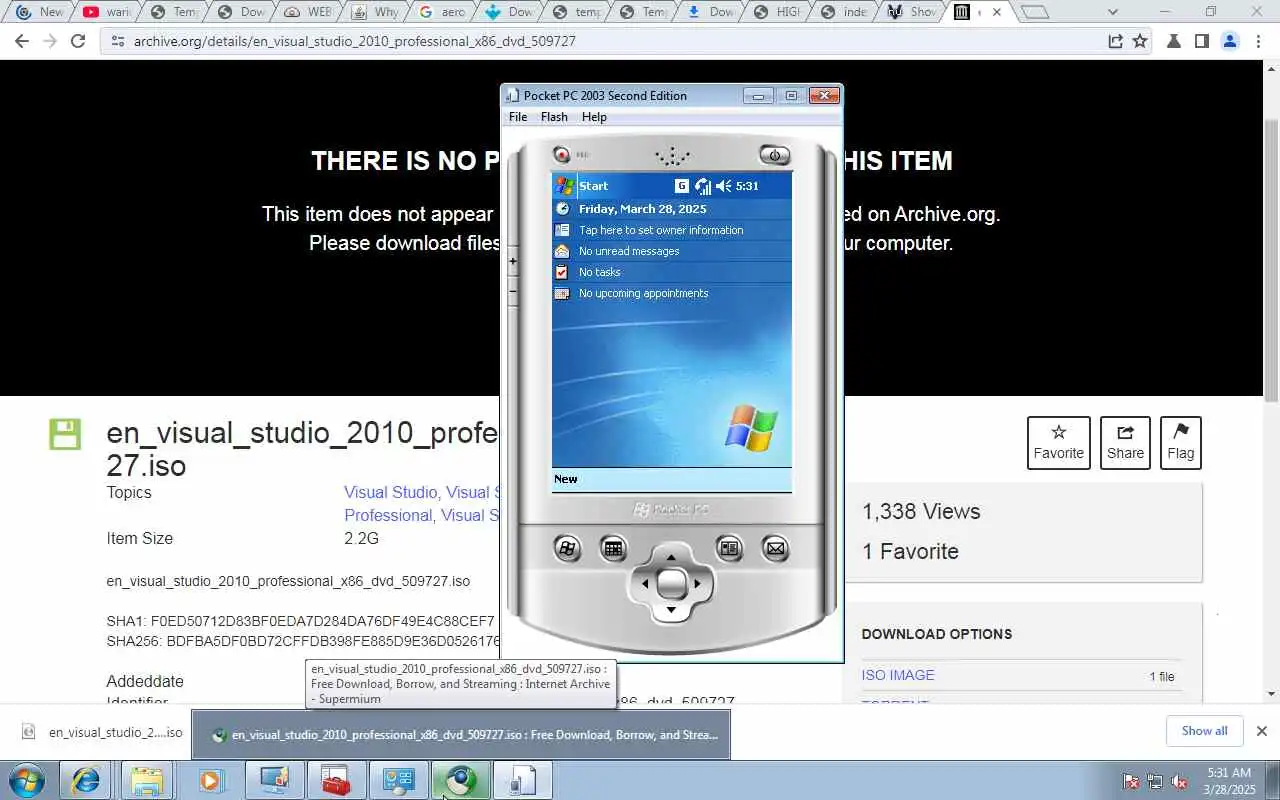Screen dimensions: 1280x800
Task: Open the Help menu in emulator
Action: (594, 117)
